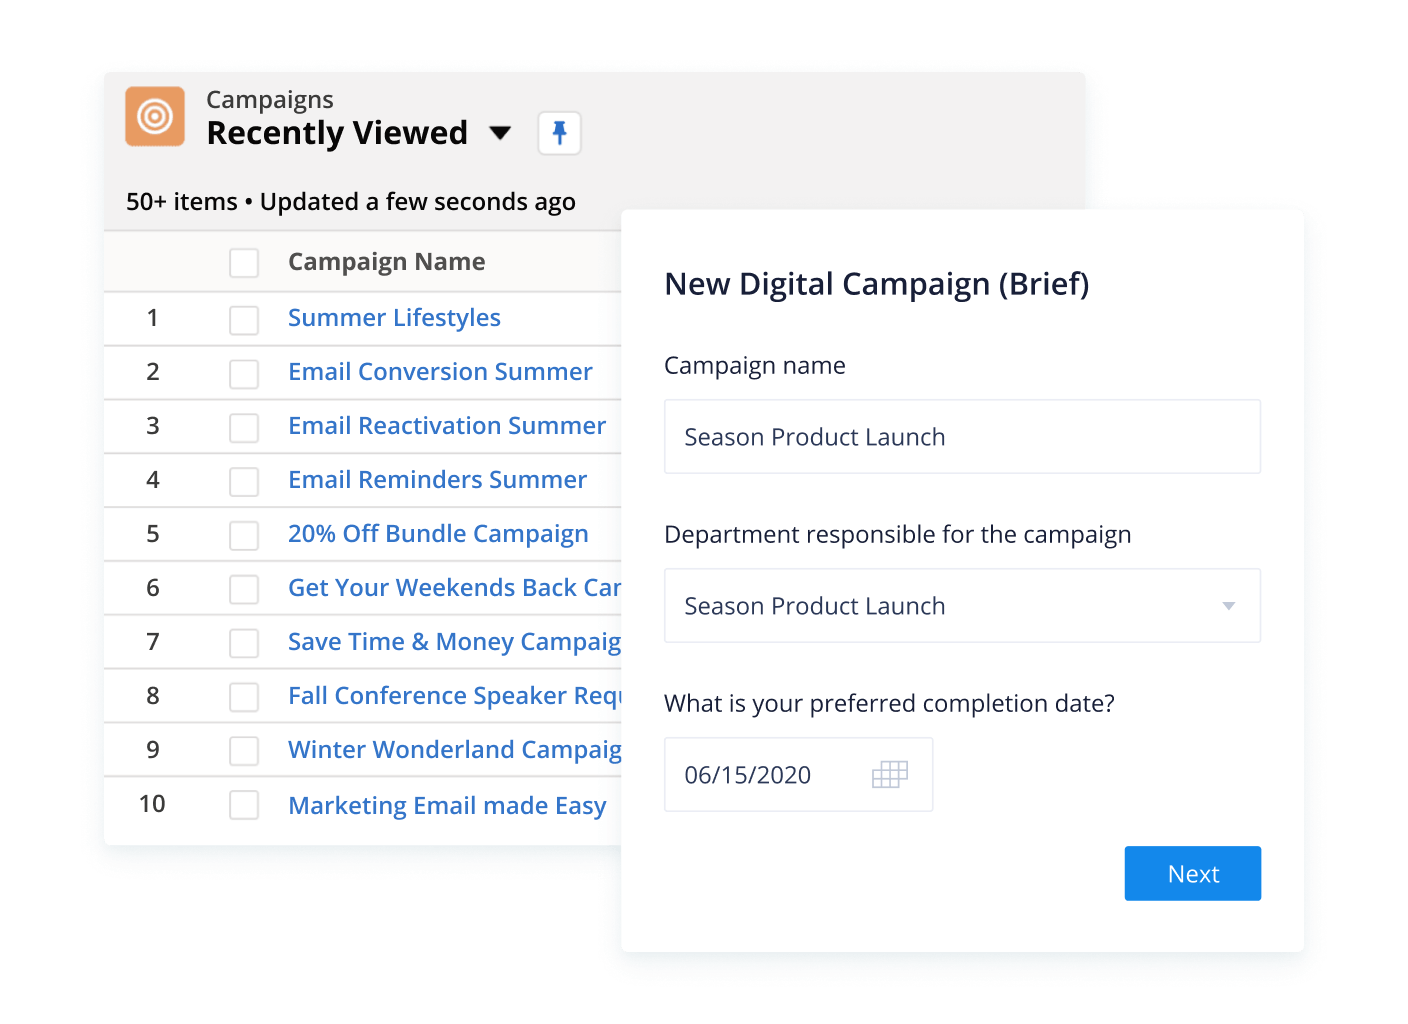Check the Marketing Email made Easy checkbox
Viewport: 1408px width, 1024px height.
point(244,806)
